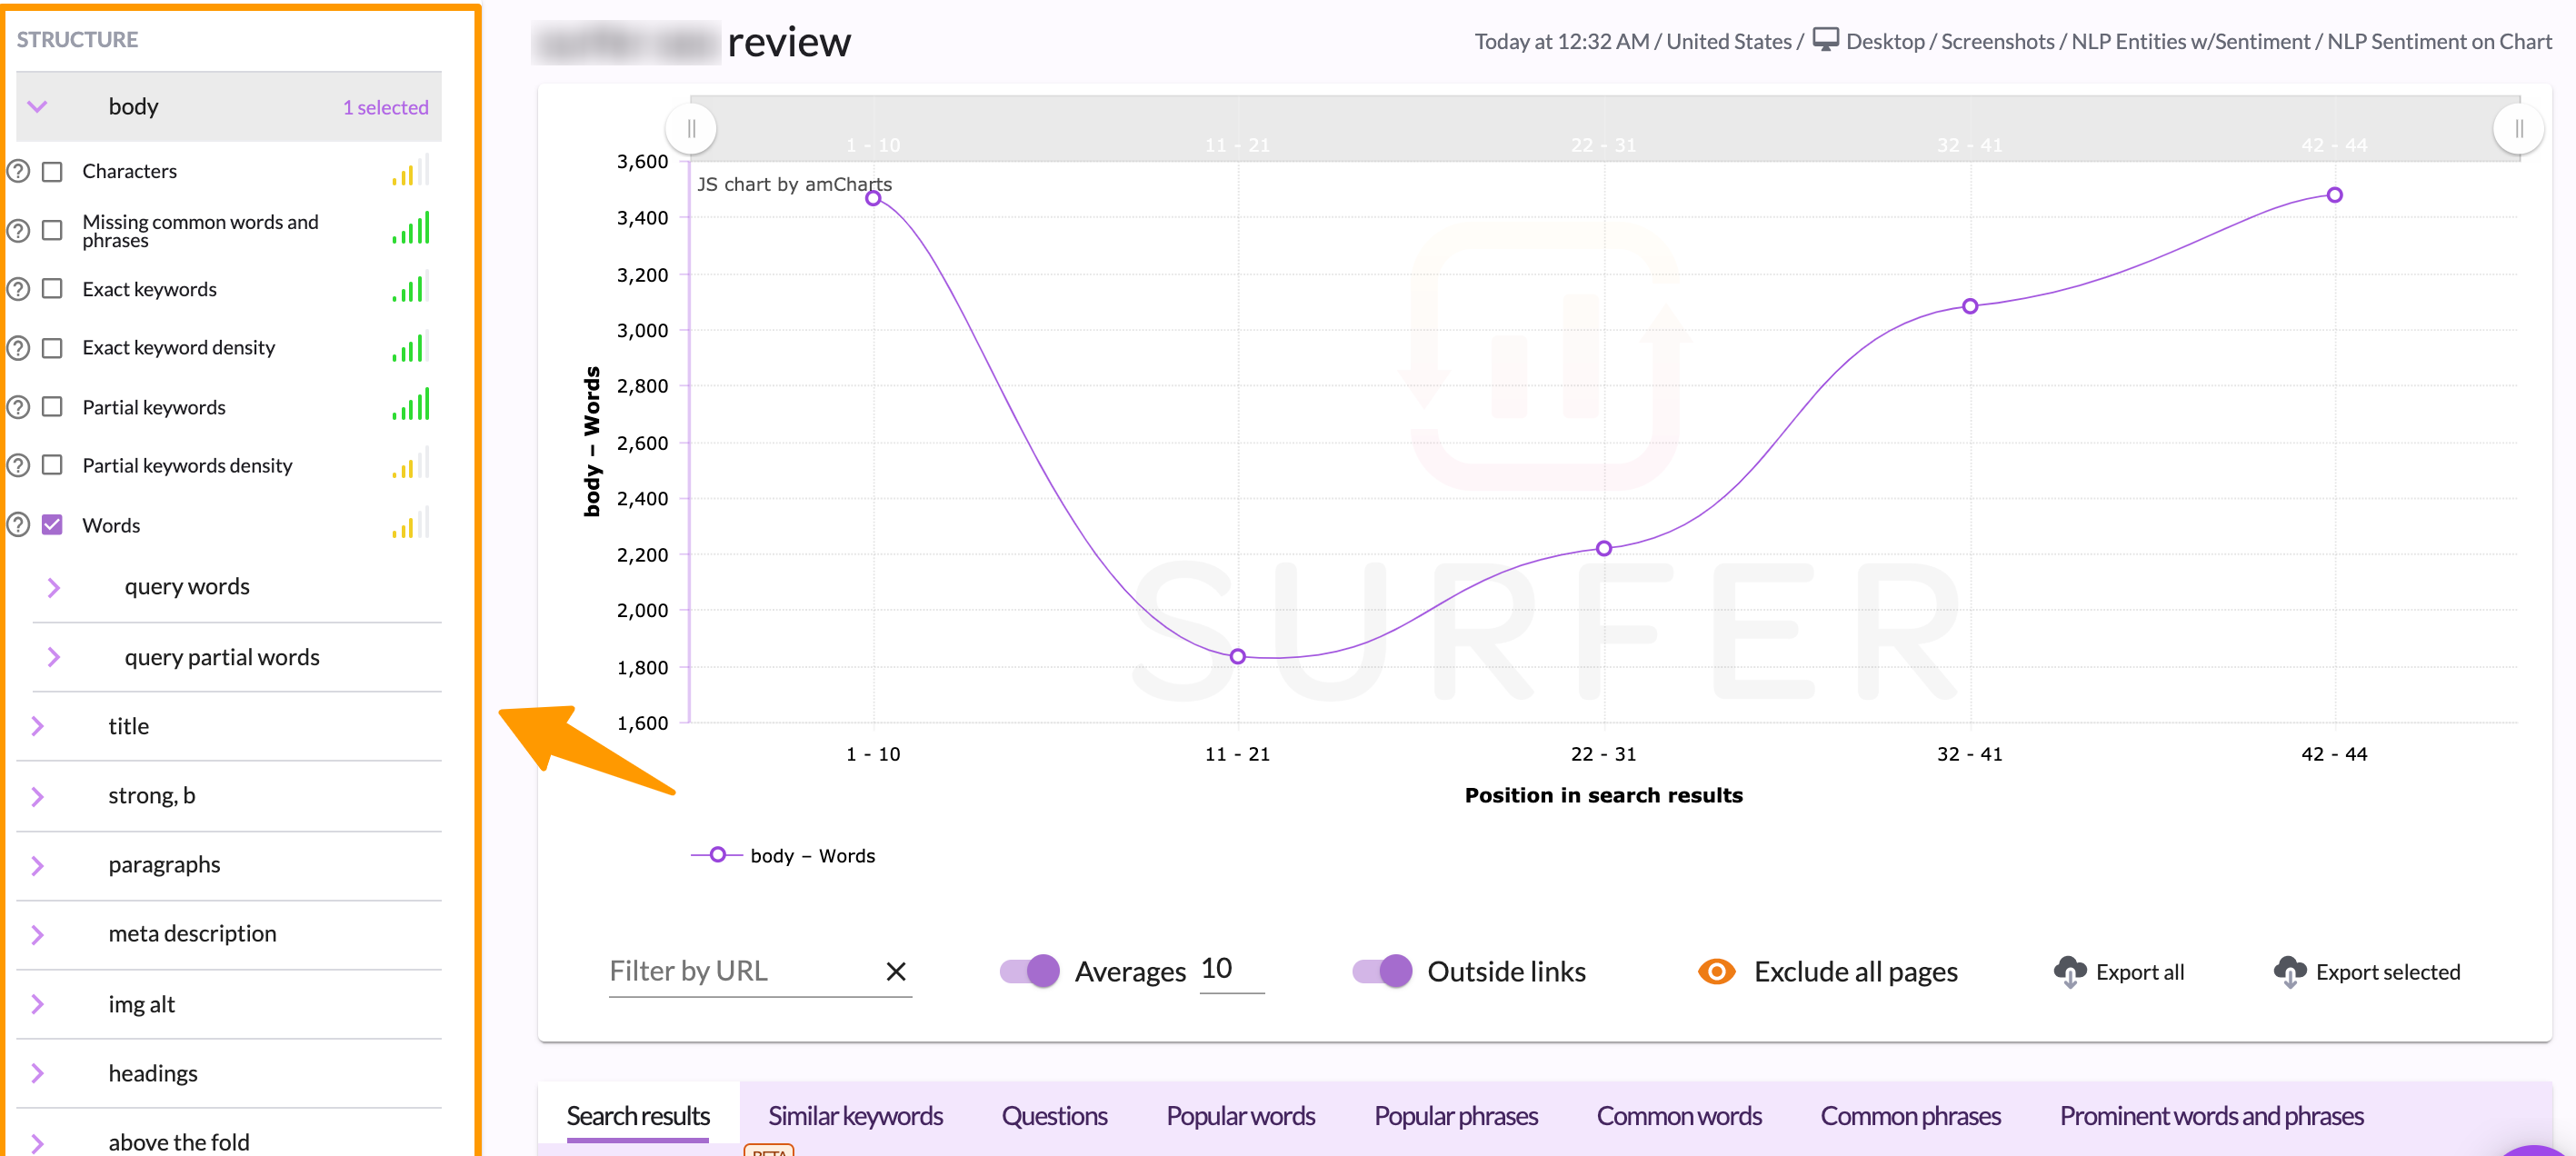2576x1156 pixels.
Task: Switch to the Similar keywords tab
Action: coord(854,1116)
